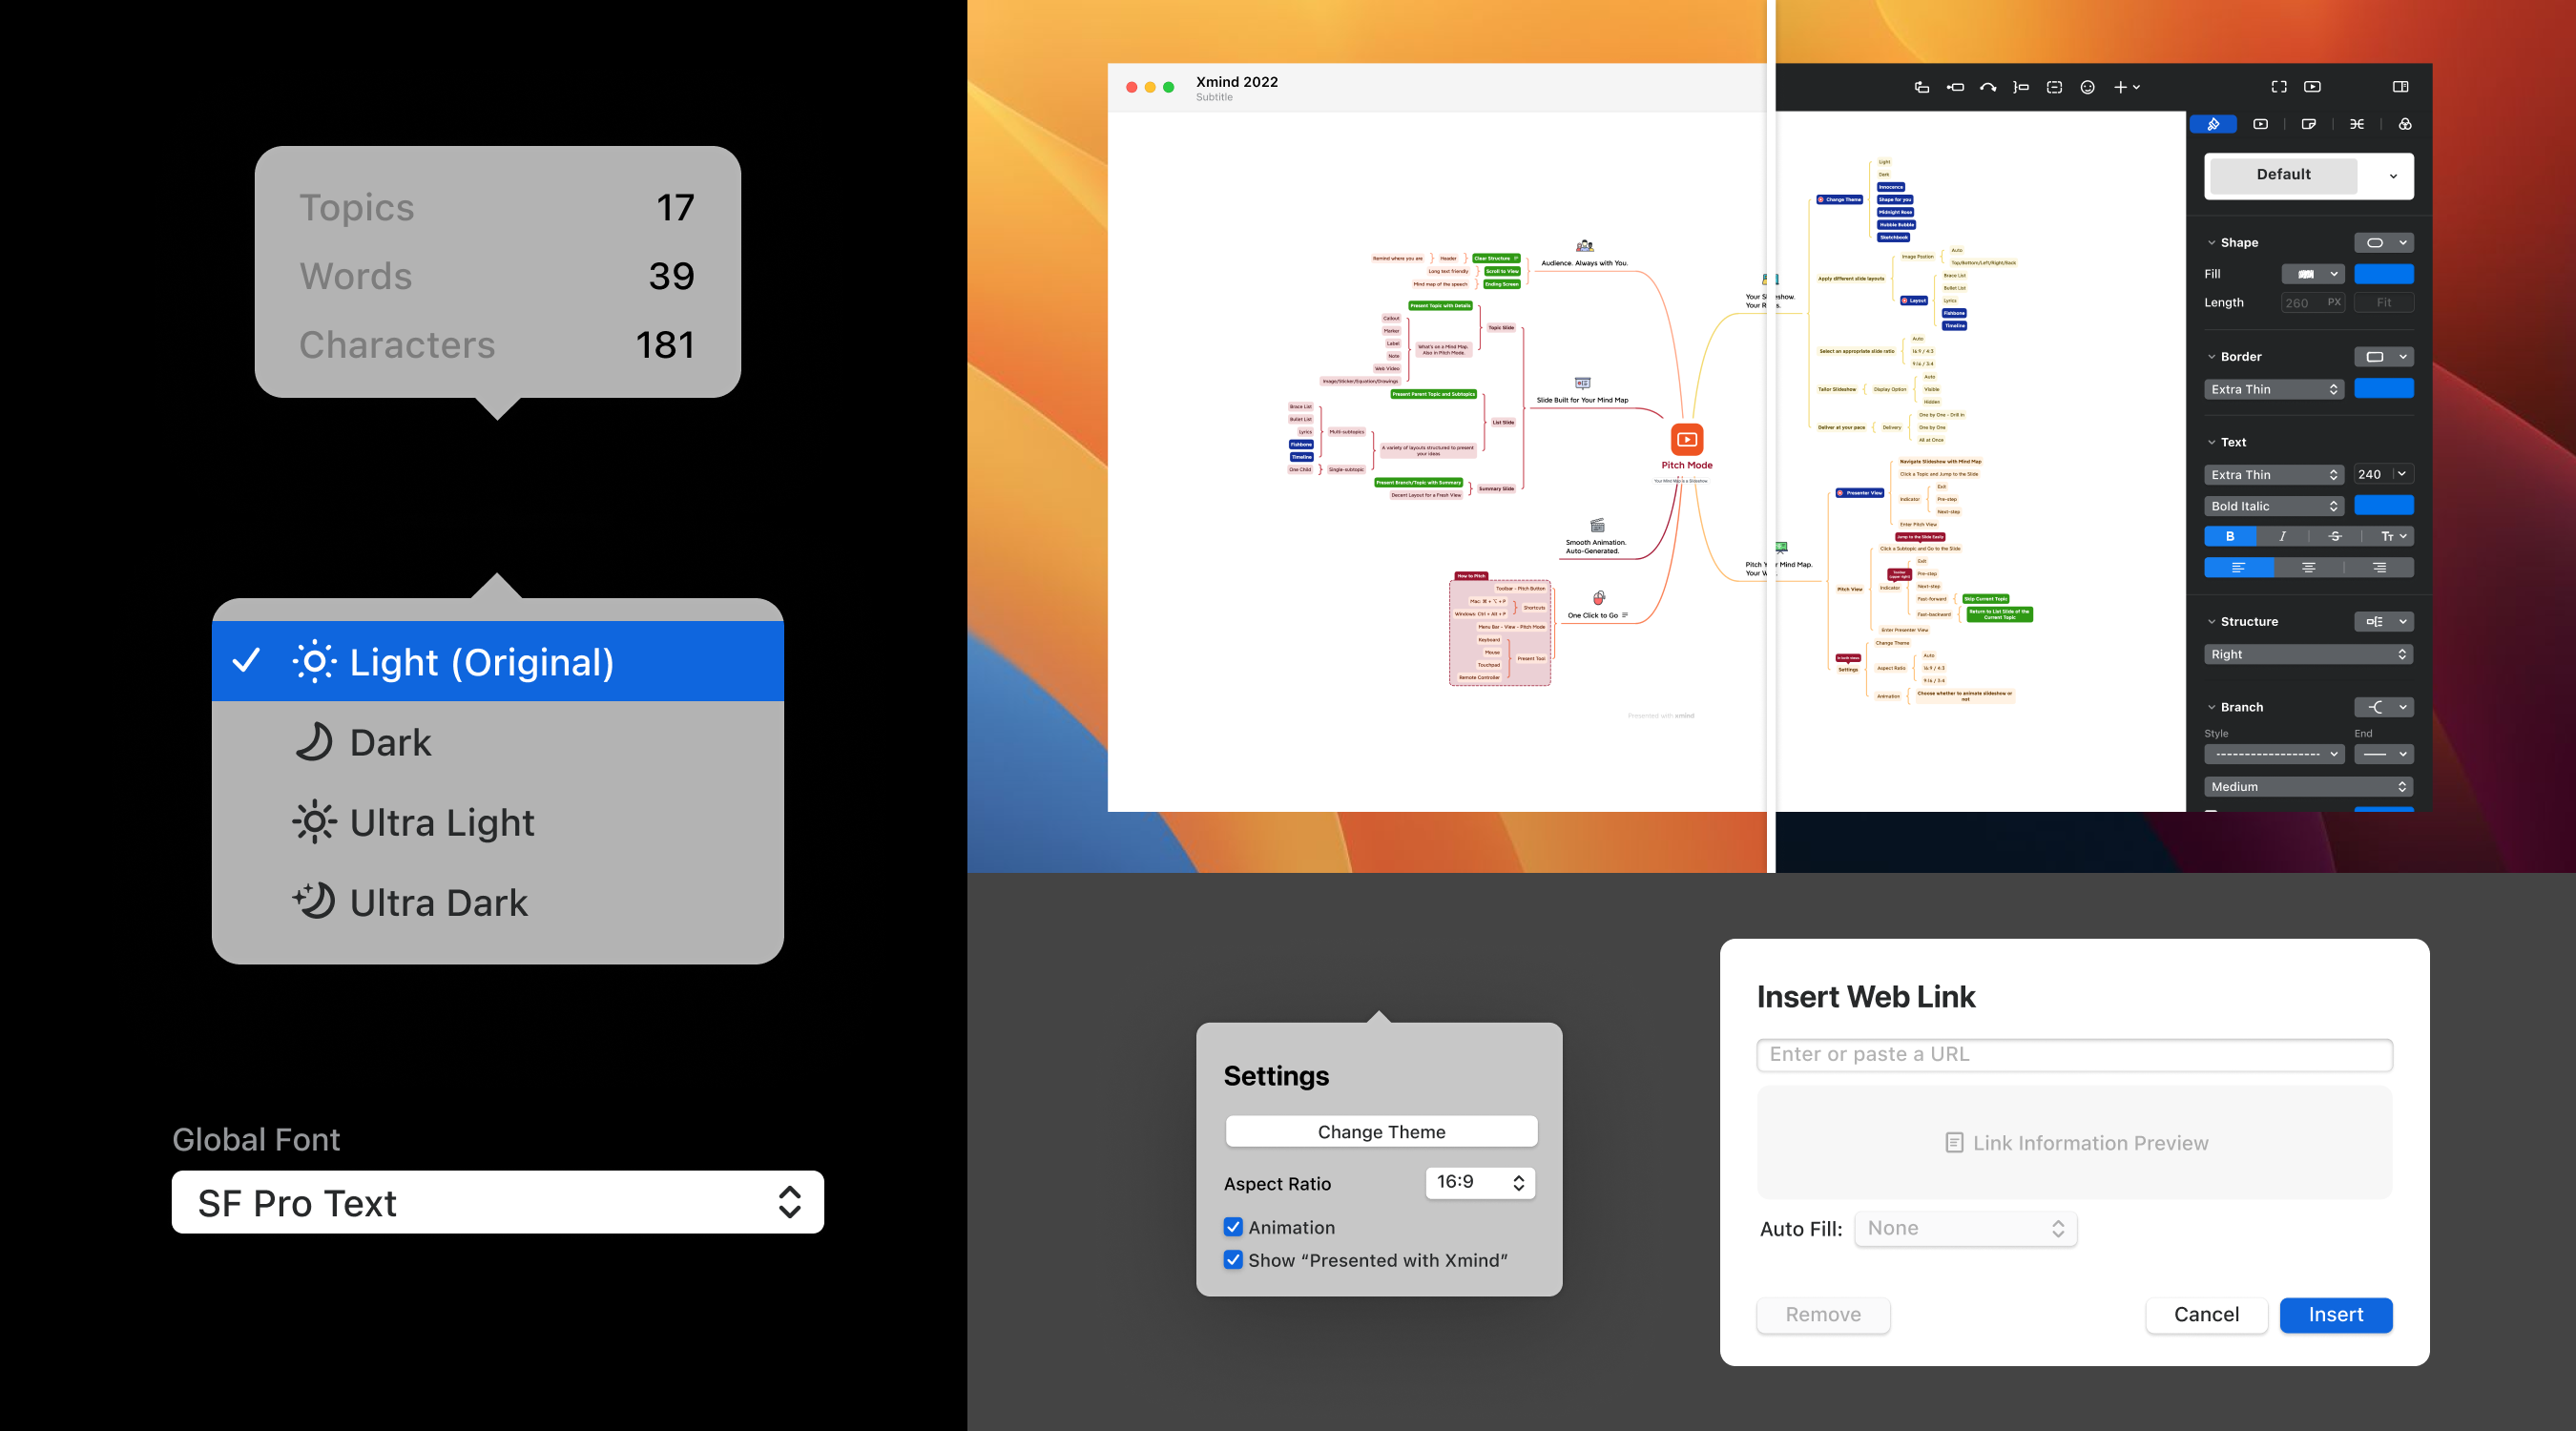Click the Enter or paste a URL field

coord(2073,1054)
